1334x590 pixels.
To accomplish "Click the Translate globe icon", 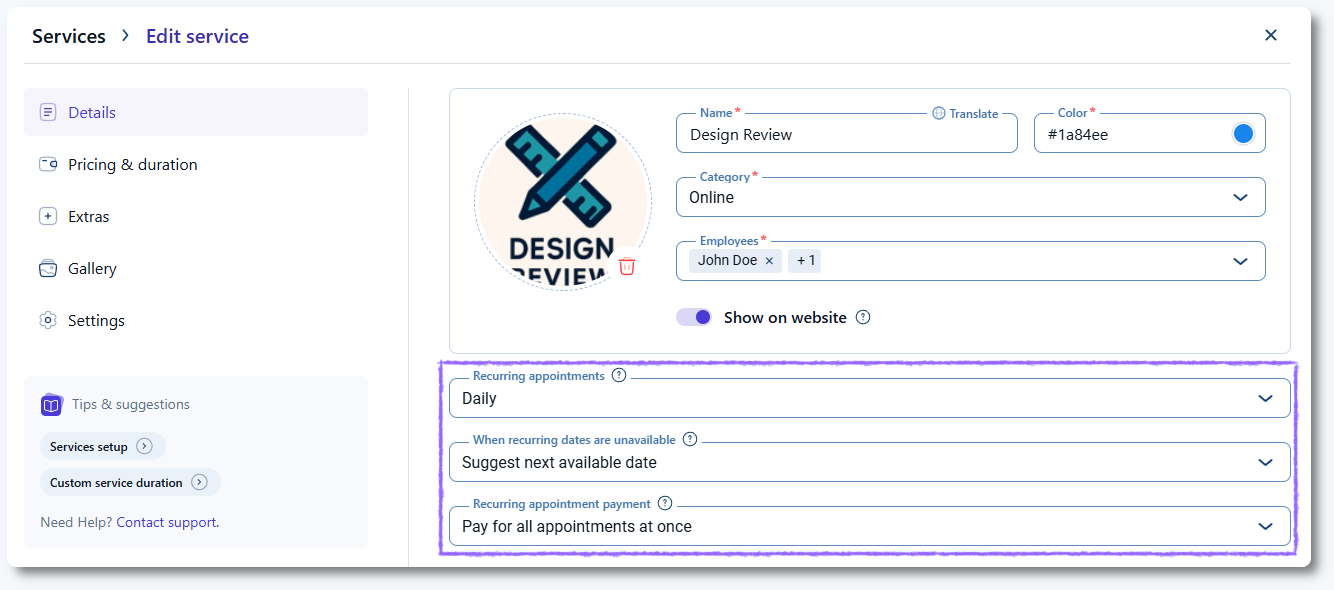I will click(x=938, y=114).
